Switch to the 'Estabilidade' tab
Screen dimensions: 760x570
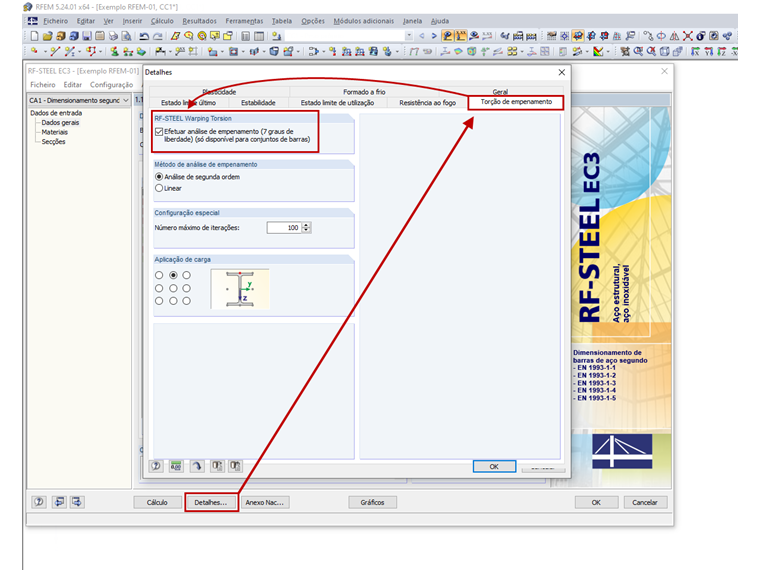[258, 103]
